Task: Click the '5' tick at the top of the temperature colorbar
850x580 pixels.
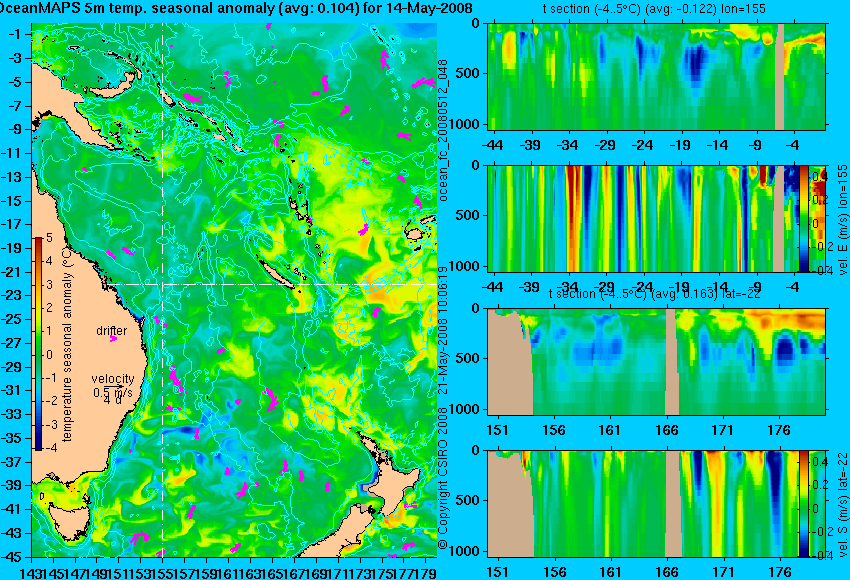Action: tap(49, 237)
